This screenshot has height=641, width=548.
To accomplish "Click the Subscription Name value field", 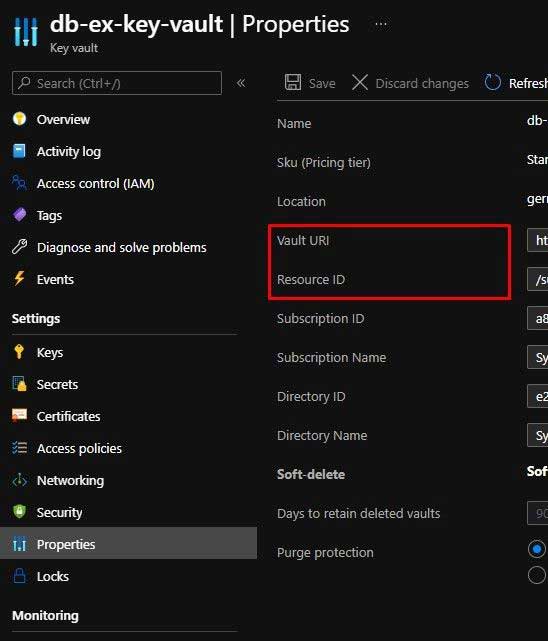I will coord(537,357).
